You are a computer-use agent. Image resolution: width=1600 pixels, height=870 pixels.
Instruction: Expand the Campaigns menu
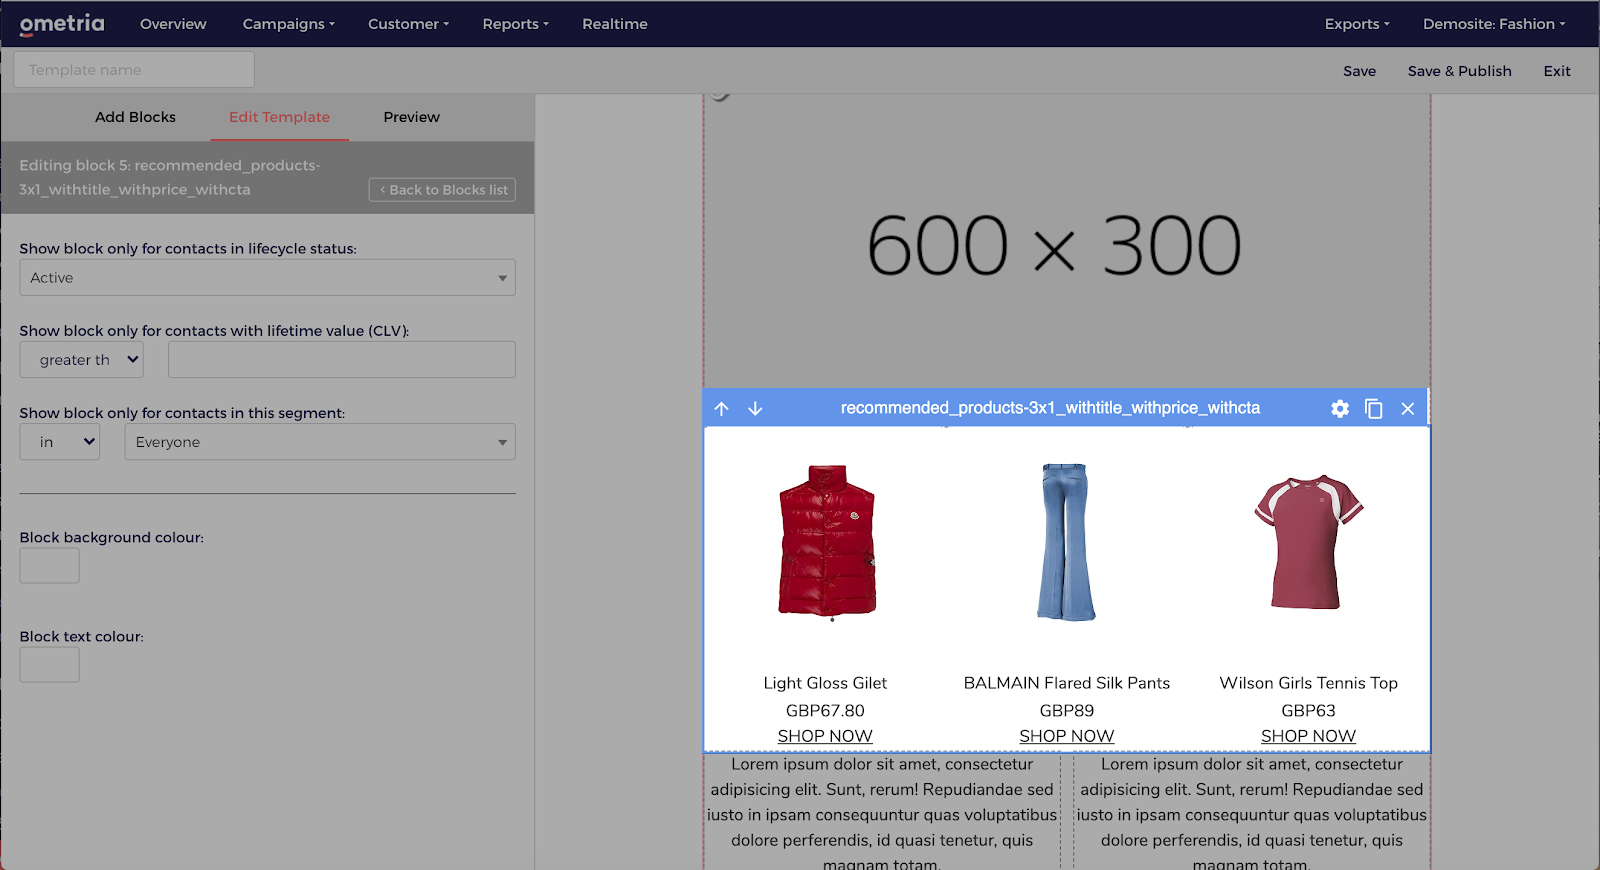289,24
